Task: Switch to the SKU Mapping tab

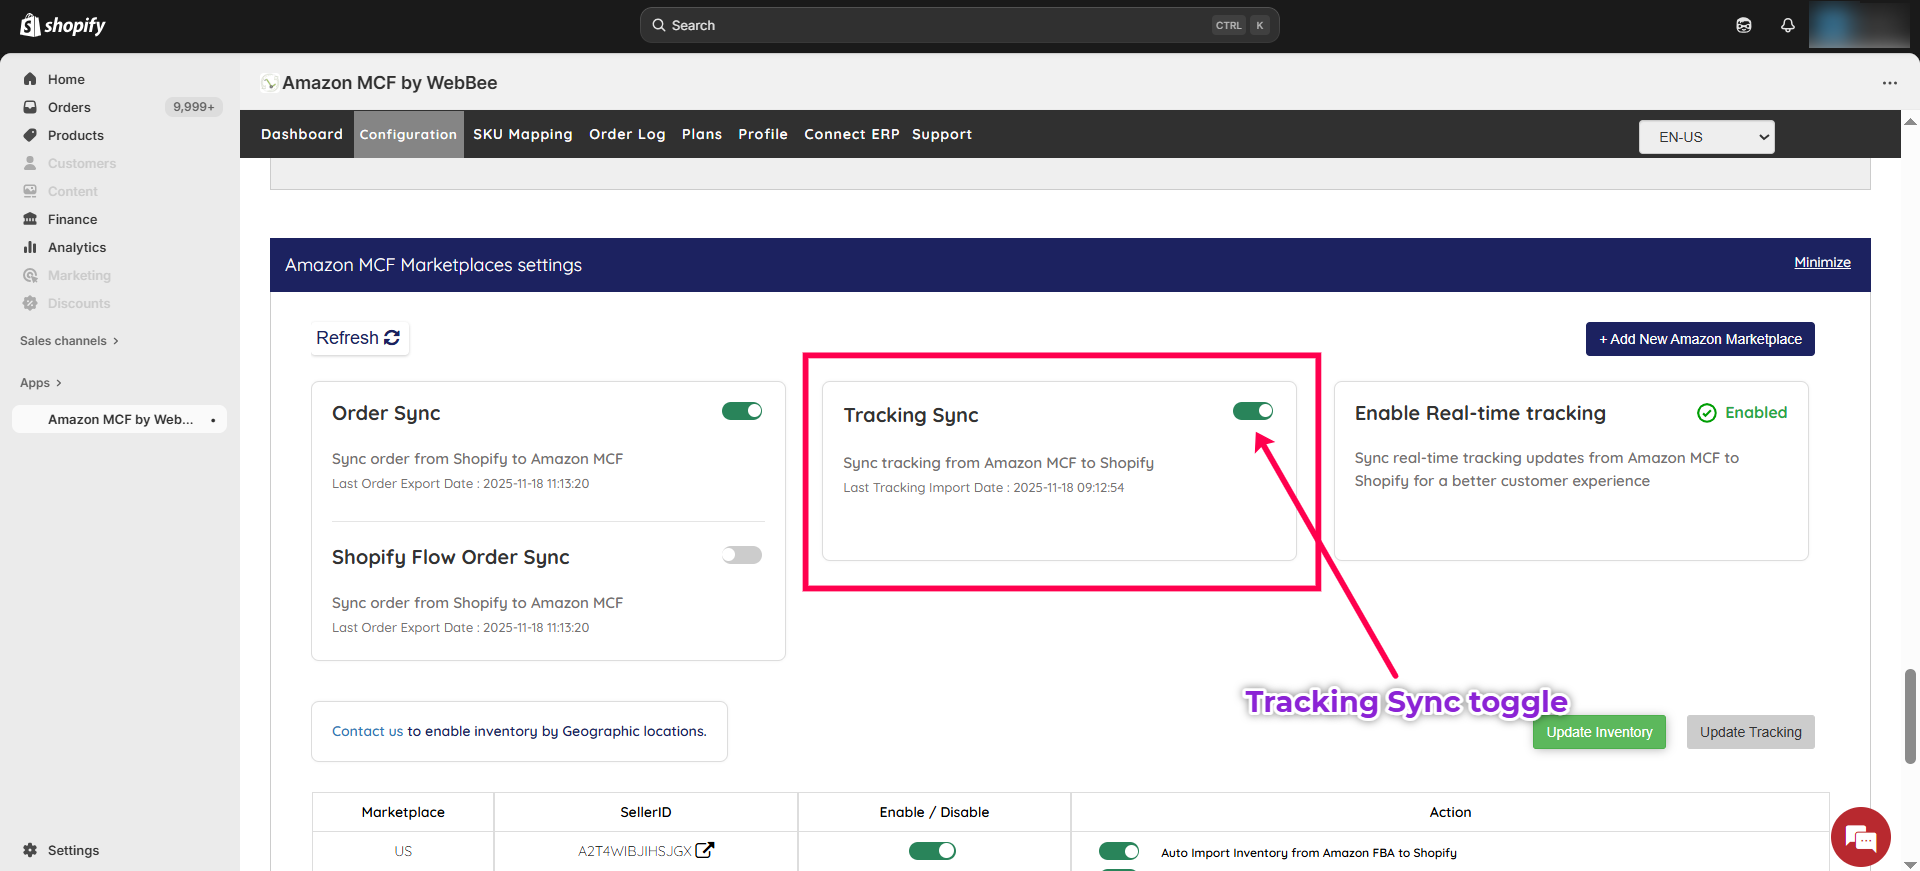Action: coord(522,134)
